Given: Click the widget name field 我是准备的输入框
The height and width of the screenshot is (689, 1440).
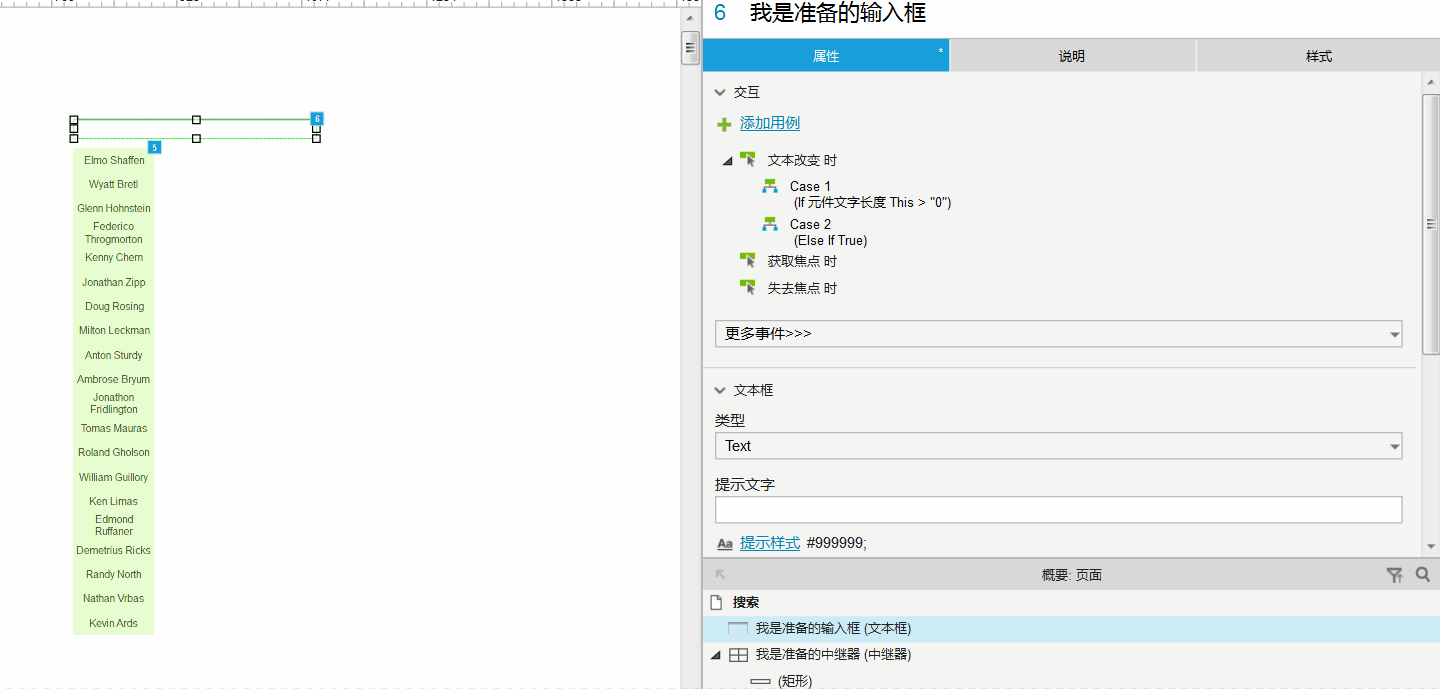Looking at the screenshot, I should (838, 13).
